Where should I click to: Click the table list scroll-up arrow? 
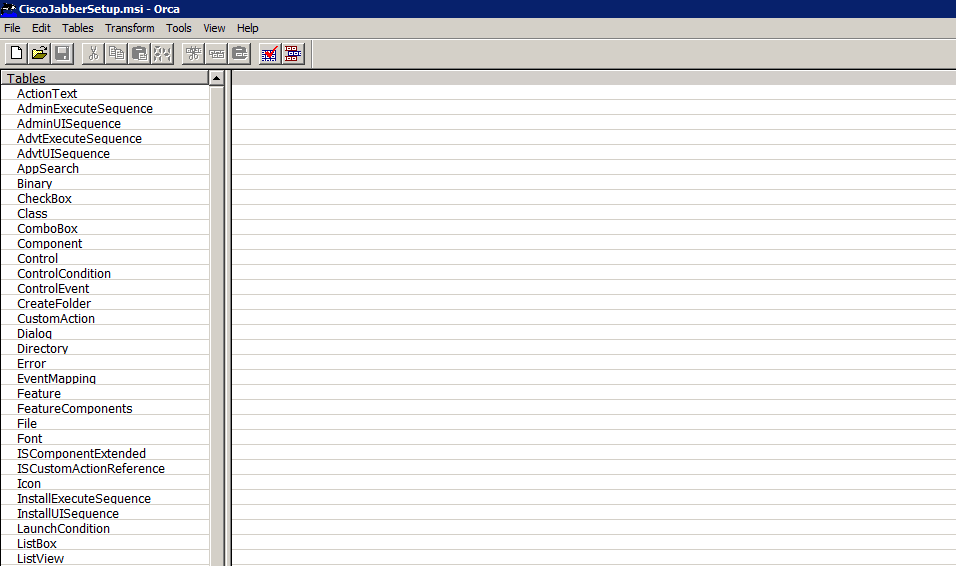[216, 78]
